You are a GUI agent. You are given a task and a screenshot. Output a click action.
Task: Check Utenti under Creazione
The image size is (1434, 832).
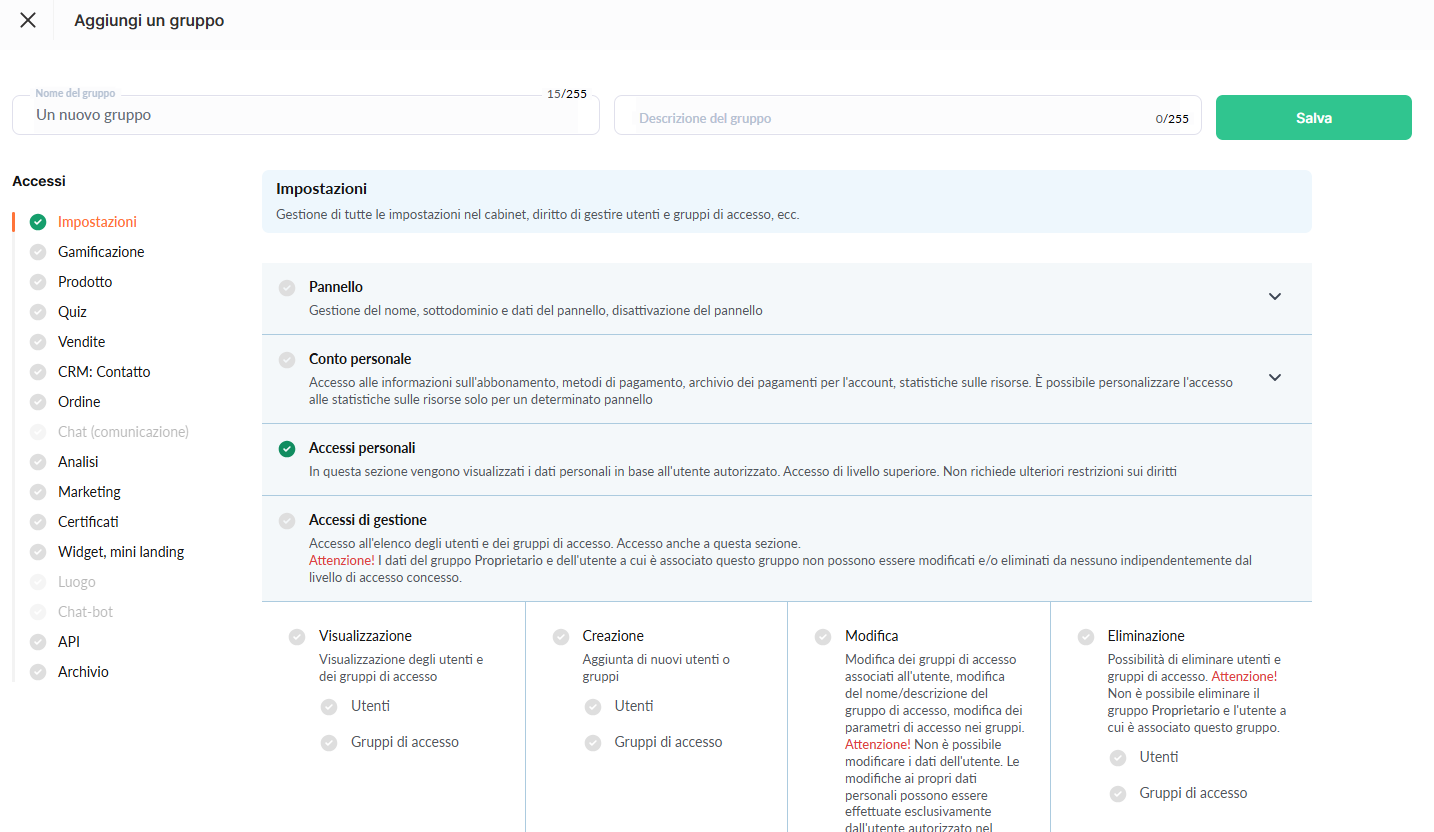pyautogui.click(x=593, y=707)
